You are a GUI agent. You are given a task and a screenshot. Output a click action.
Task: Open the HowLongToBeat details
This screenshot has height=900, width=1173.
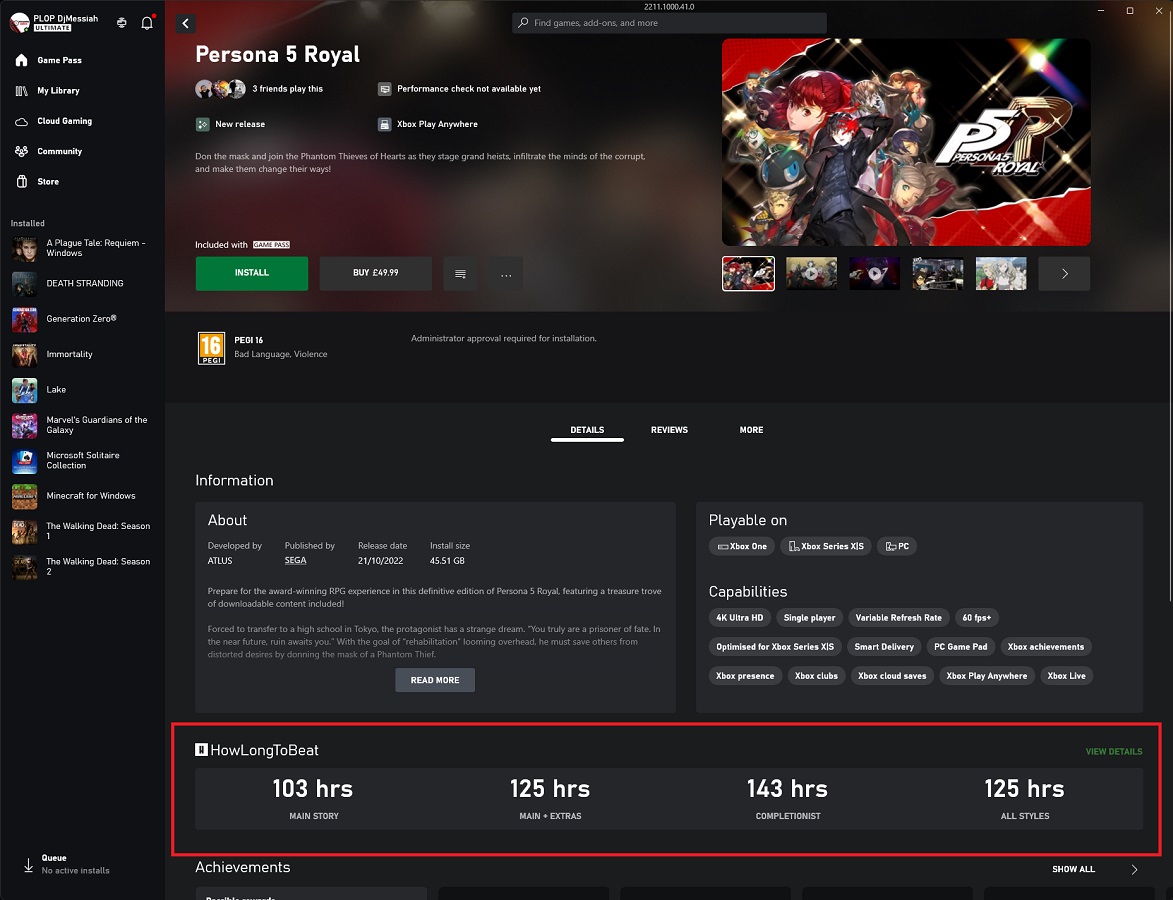tap(1113, 751)
